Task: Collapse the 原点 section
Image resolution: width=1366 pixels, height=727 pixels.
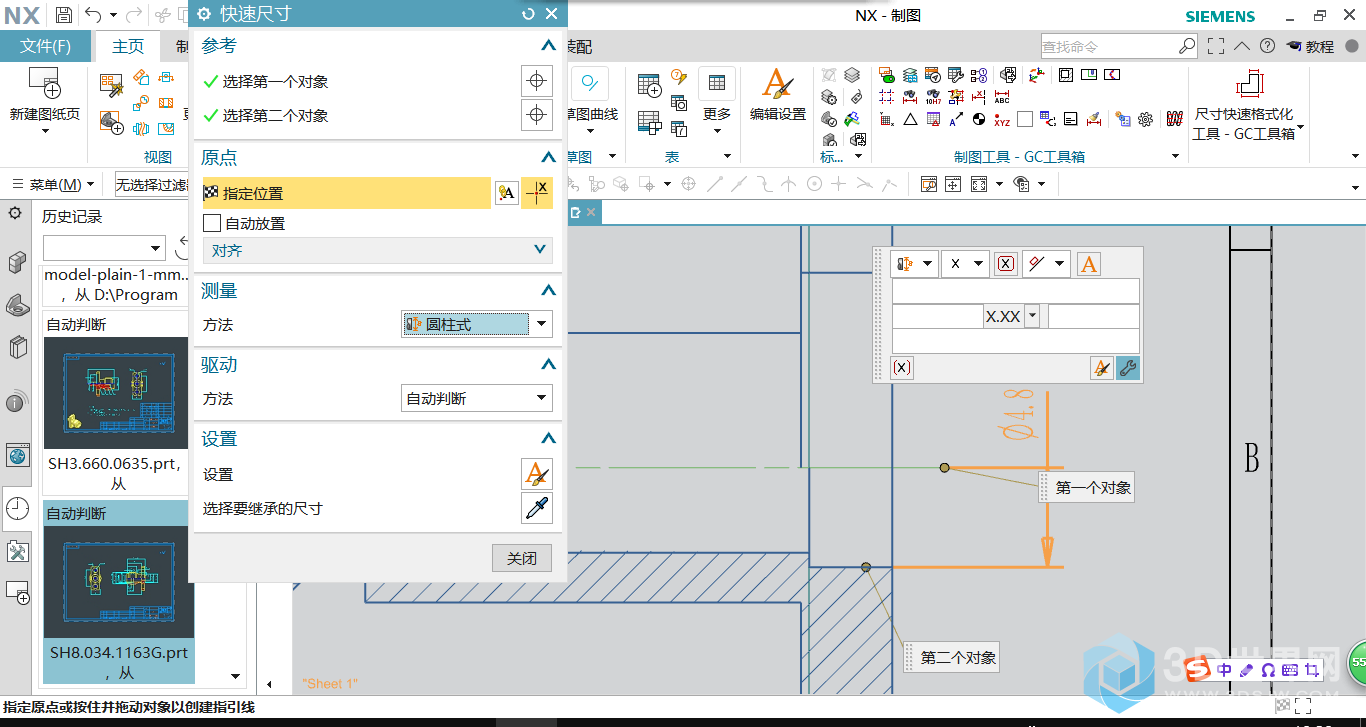Action: pyautogui.click(x=547, y=158)
